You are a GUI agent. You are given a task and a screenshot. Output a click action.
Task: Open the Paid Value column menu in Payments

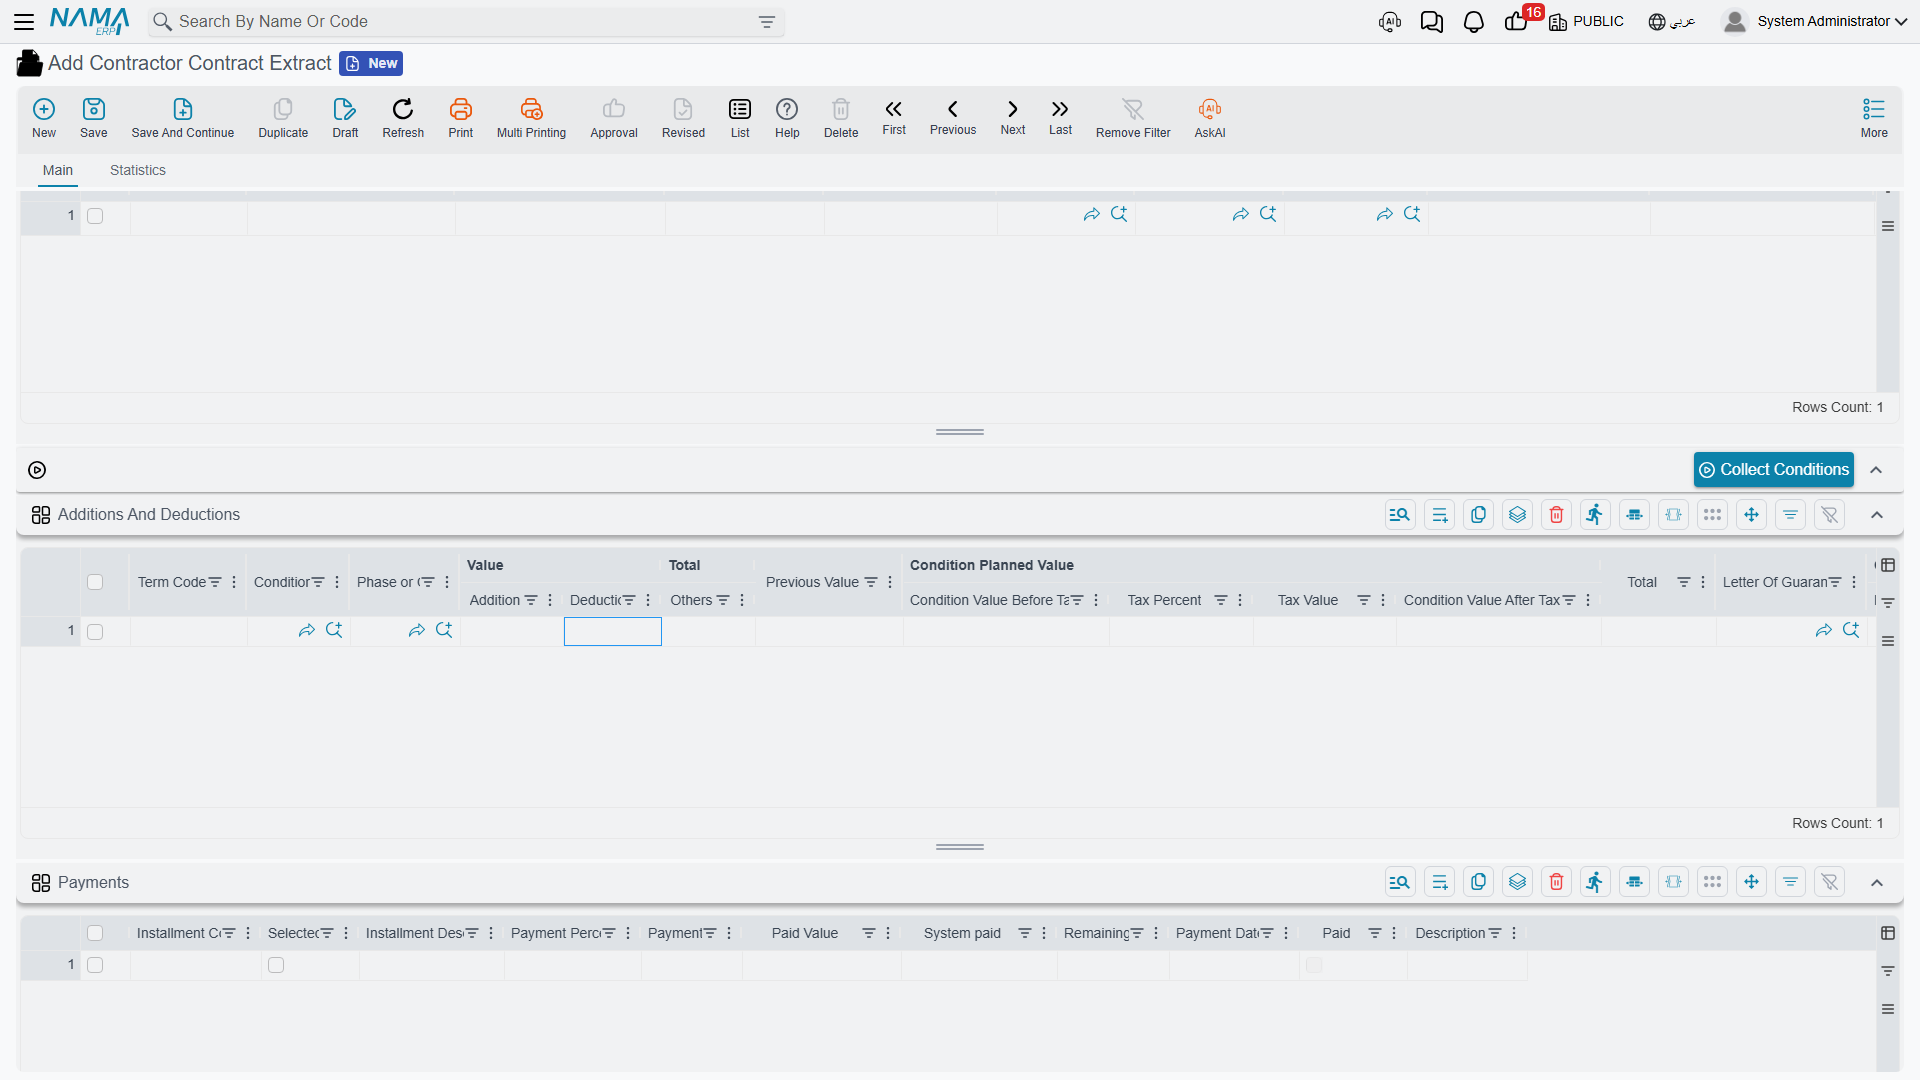(888, 933)
